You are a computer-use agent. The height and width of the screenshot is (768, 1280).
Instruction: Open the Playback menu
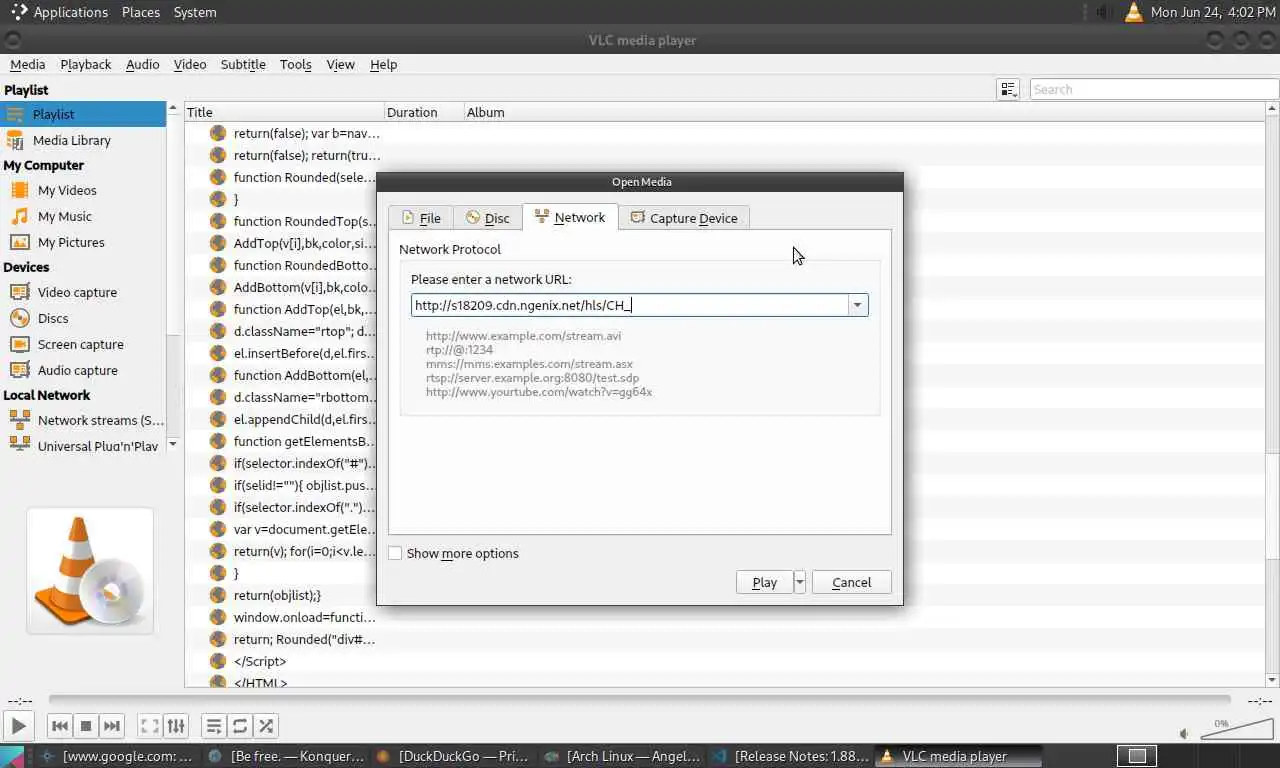(85, 64)
